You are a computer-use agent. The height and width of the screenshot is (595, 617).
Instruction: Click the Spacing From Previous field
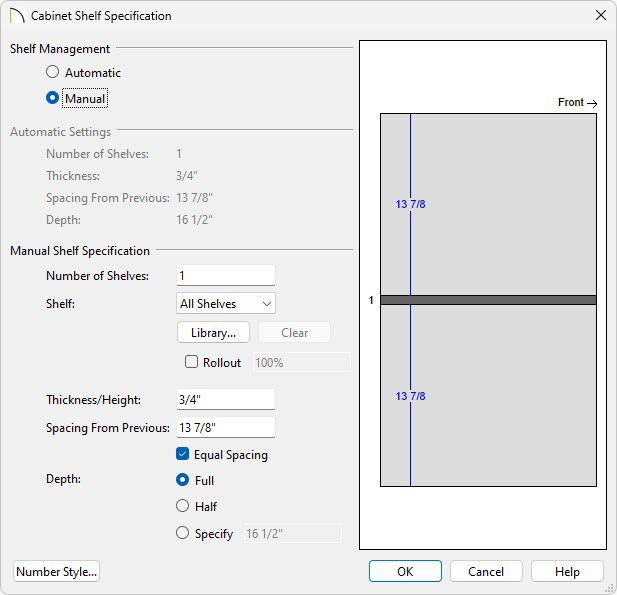point(225,427)
